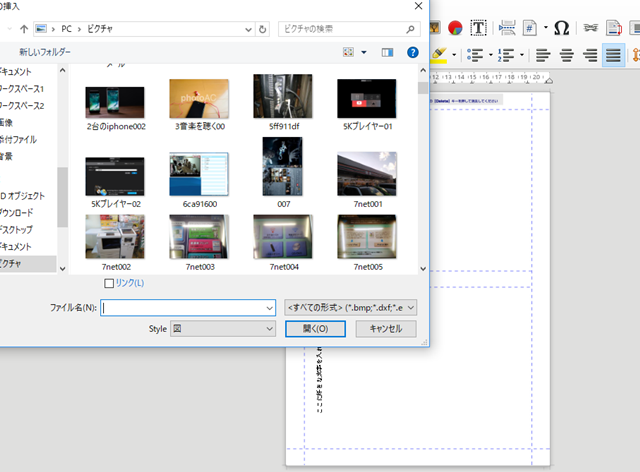
Task: Click the キャンセル button
Action: point(386,329)
